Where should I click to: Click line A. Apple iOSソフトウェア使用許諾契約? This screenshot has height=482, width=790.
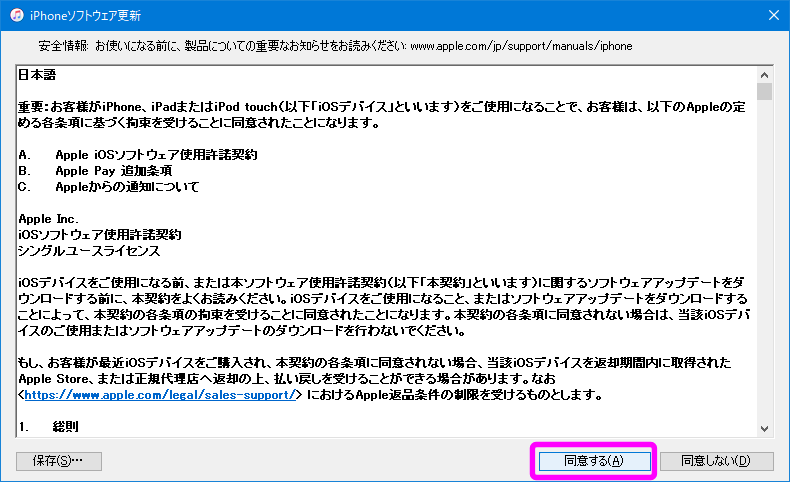coord(138,155)
